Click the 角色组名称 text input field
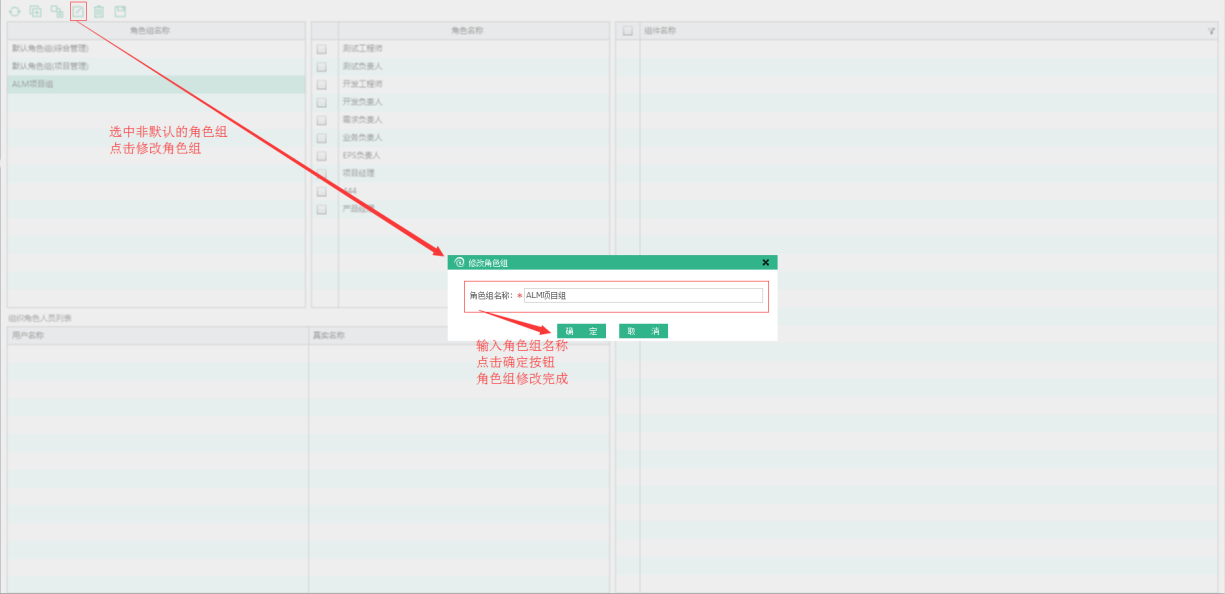The width and height of the screenshot is (1225, 594). pos(642,296)
